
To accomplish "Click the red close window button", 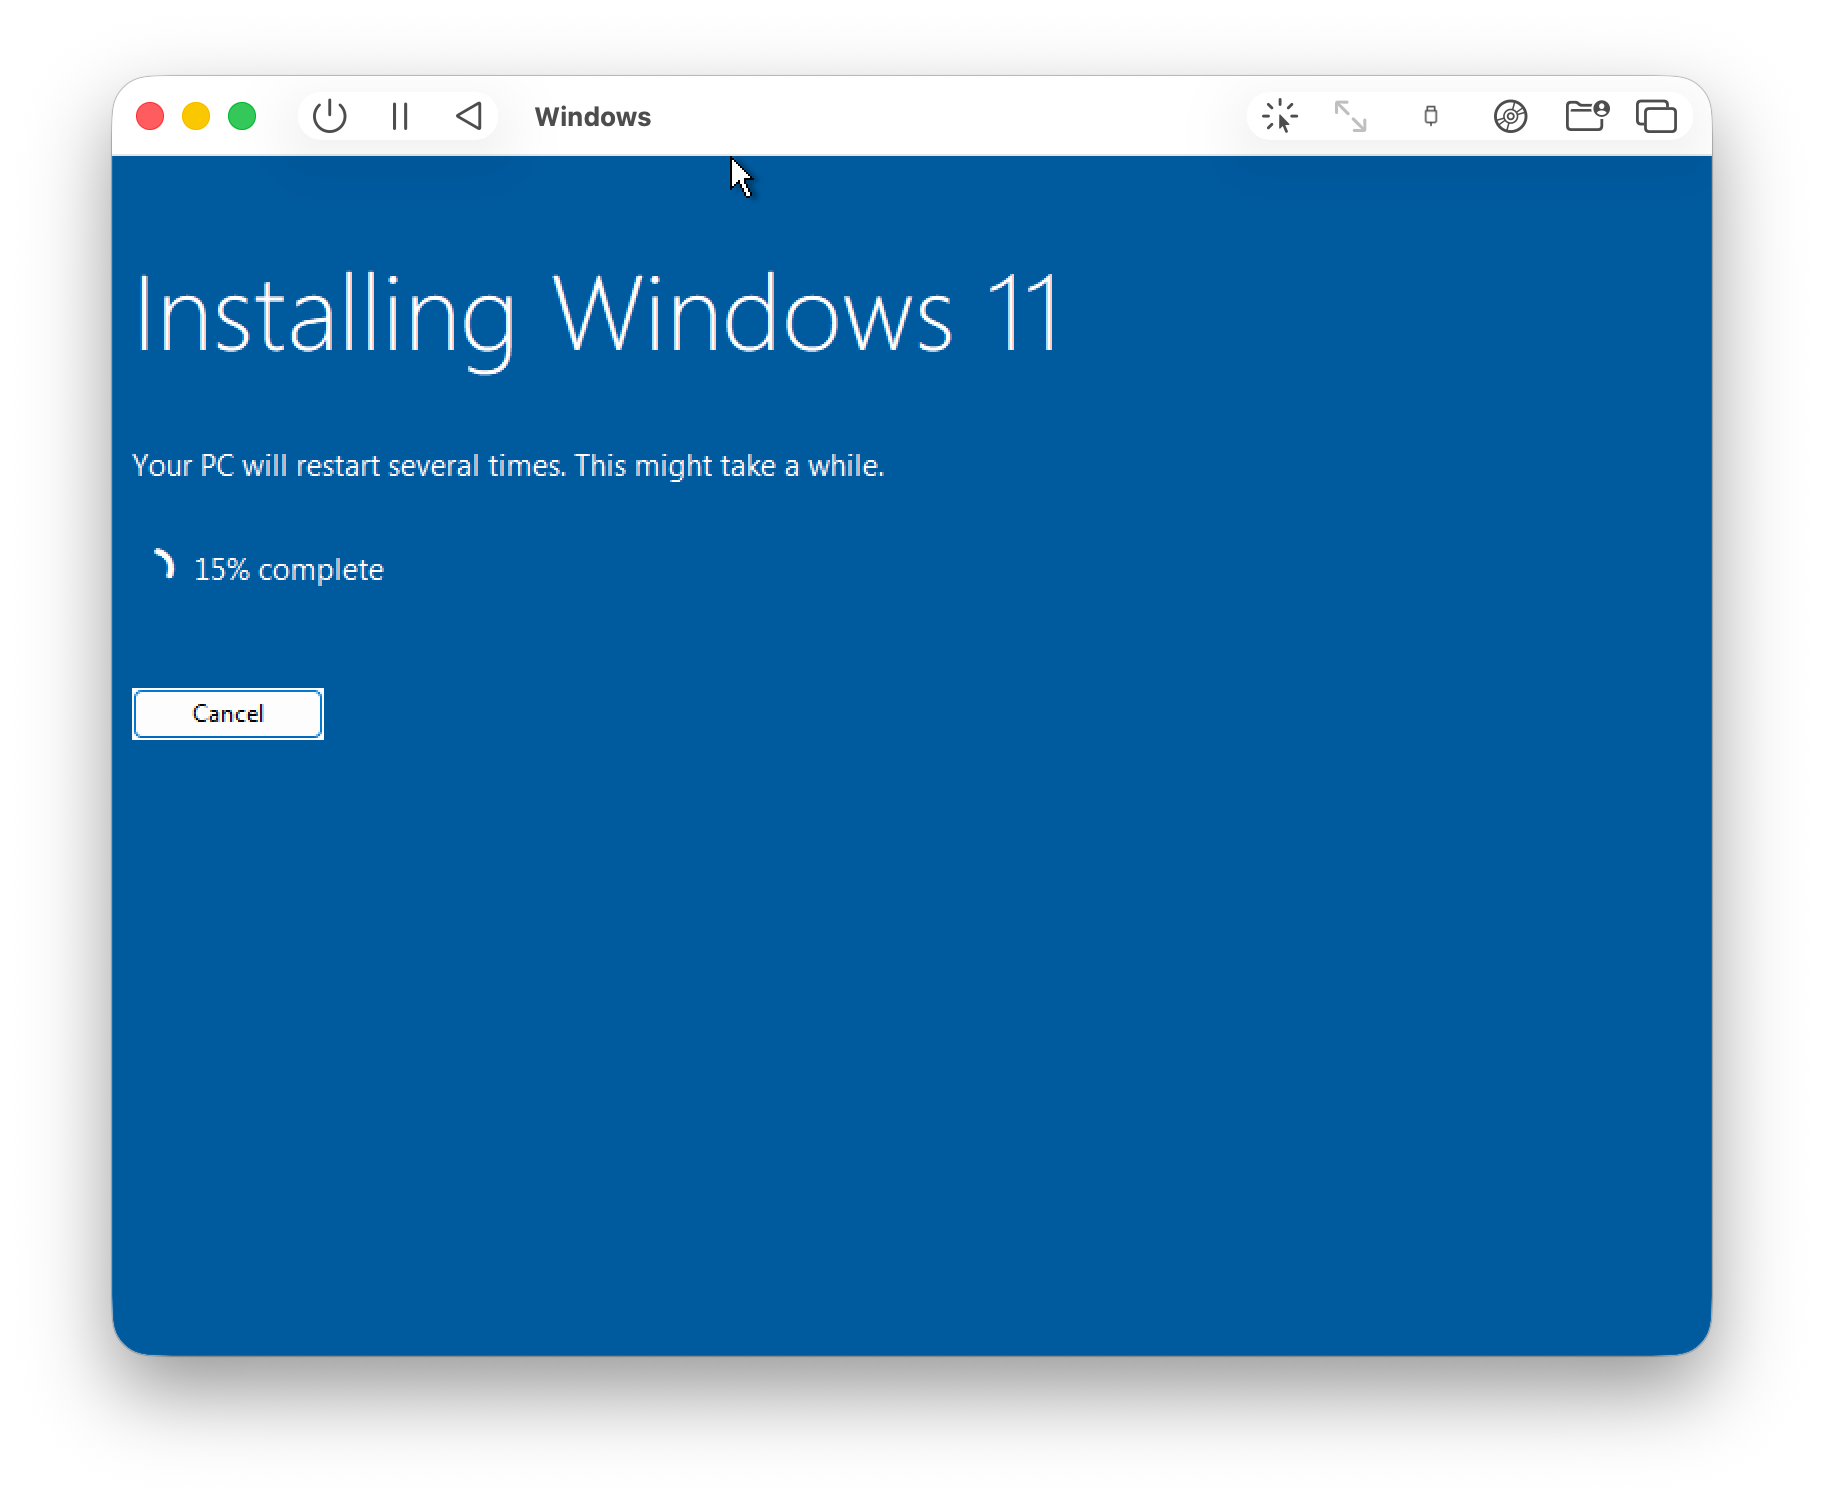I will tap(150, 115).
